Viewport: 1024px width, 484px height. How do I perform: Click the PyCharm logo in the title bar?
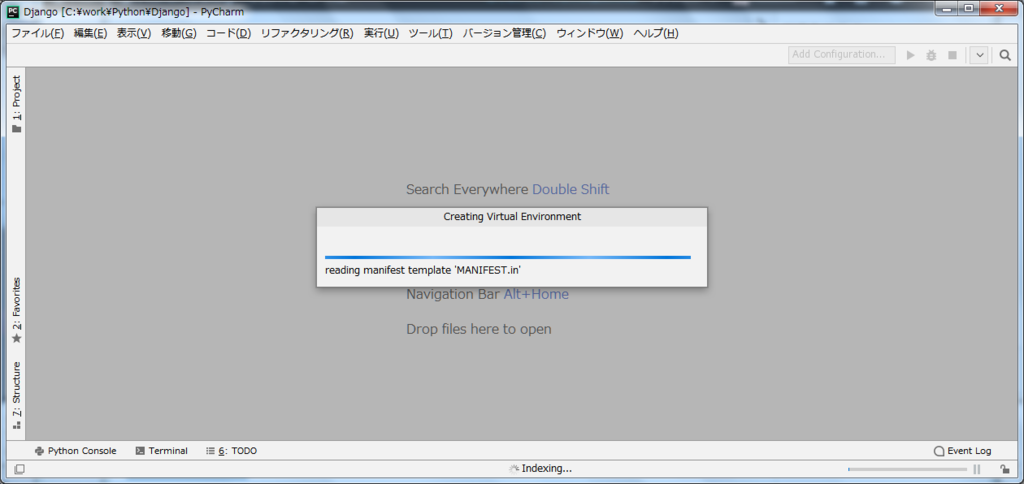(x=12, y=10)
